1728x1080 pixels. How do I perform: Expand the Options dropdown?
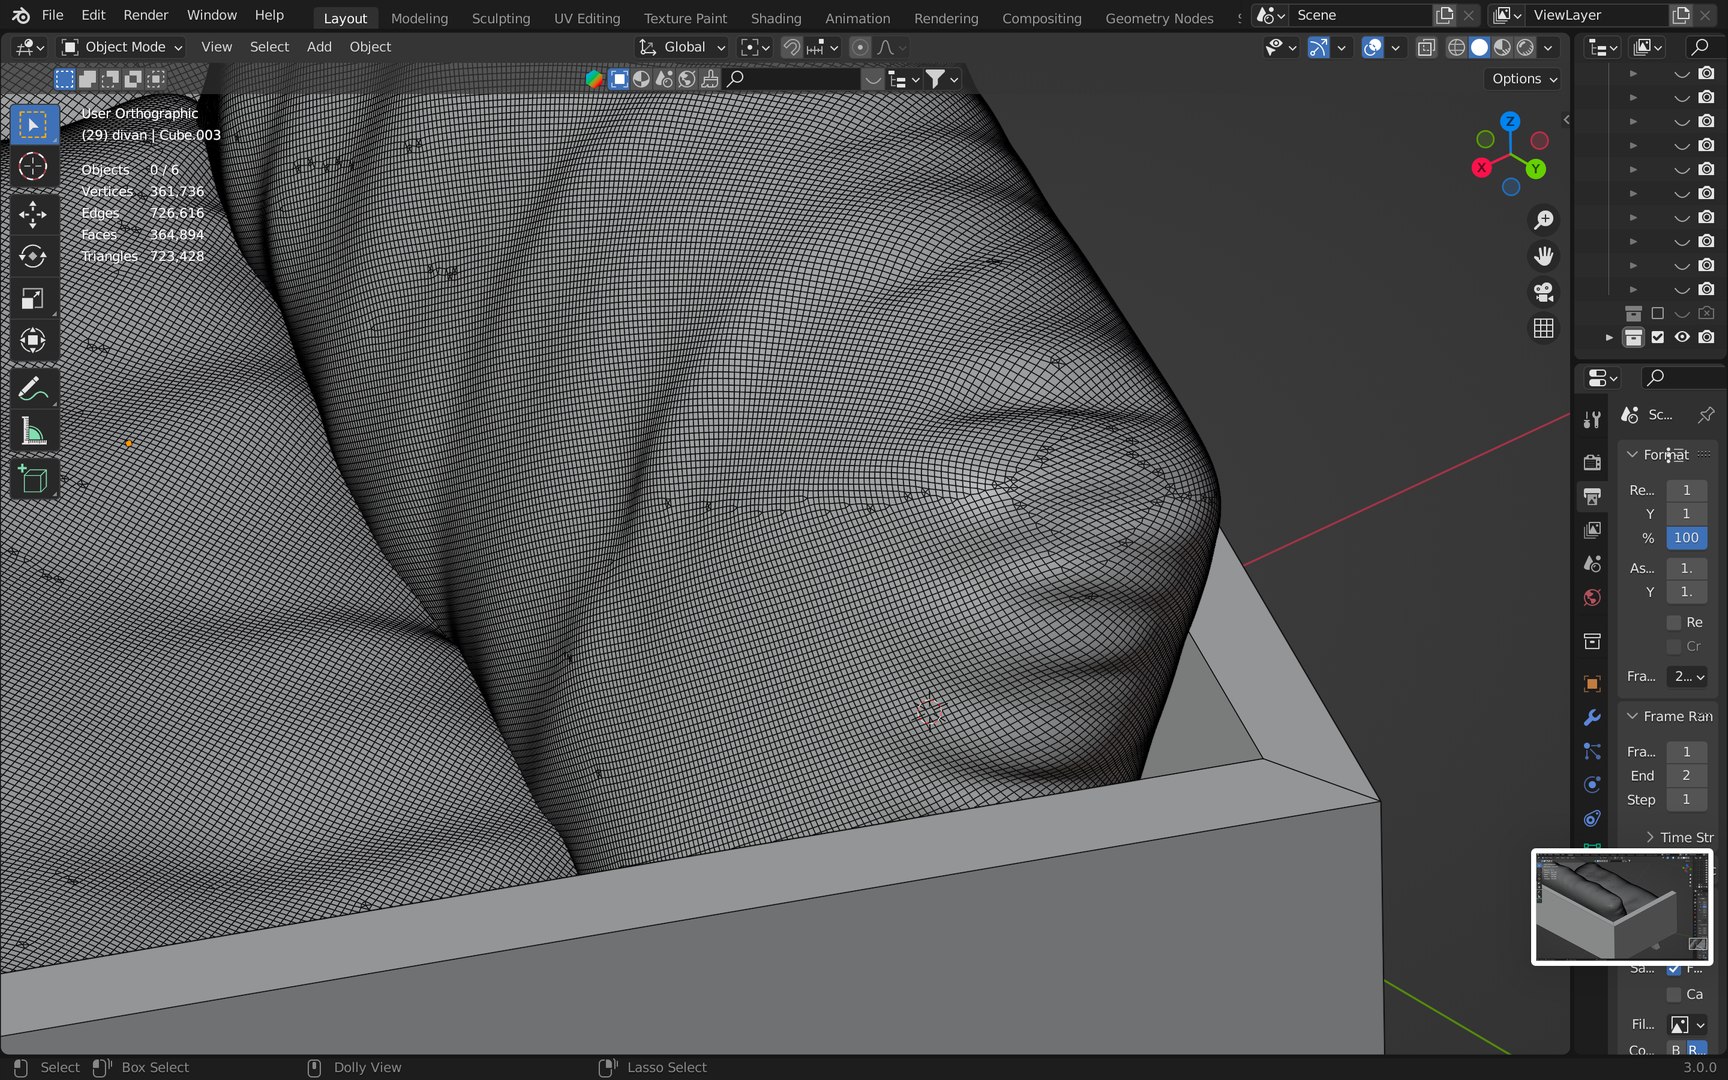point(1524,79)
